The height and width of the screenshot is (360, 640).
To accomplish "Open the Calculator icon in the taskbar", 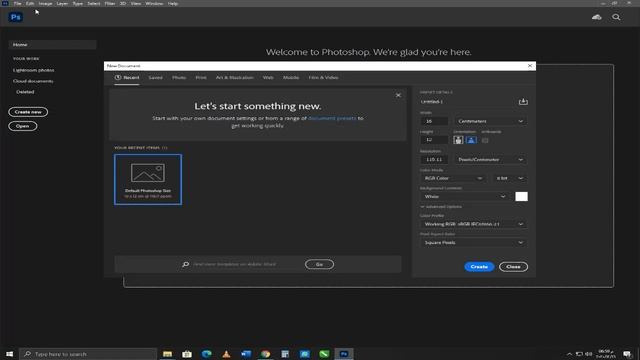I will pos(285,354).
